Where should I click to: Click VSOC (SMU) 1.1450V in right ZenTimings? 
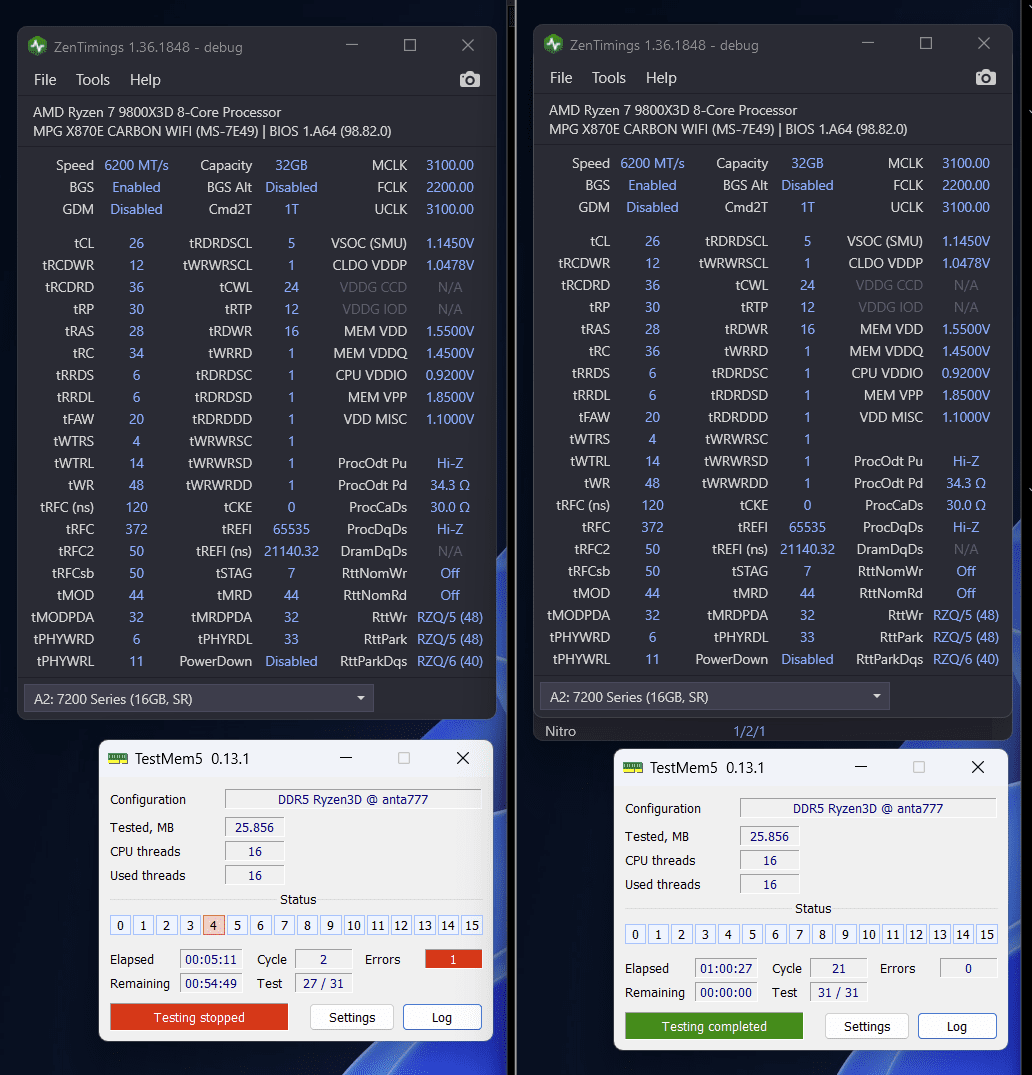[x=965, y=241]
